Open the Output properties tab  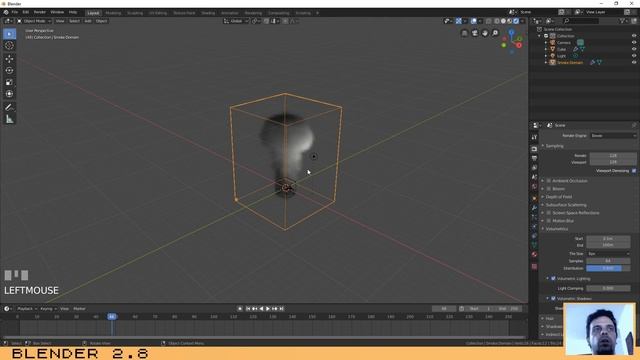click(x=534, y=158)
